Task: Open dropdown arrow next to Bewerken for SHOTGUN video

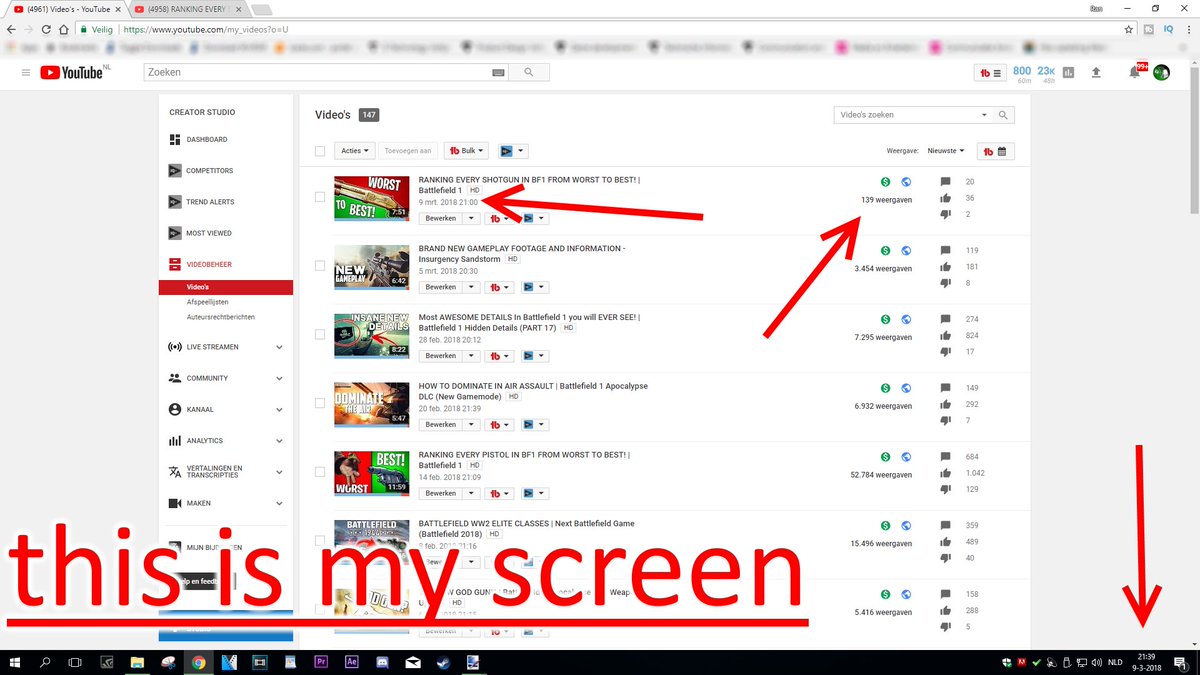Action: pos(470,218)
